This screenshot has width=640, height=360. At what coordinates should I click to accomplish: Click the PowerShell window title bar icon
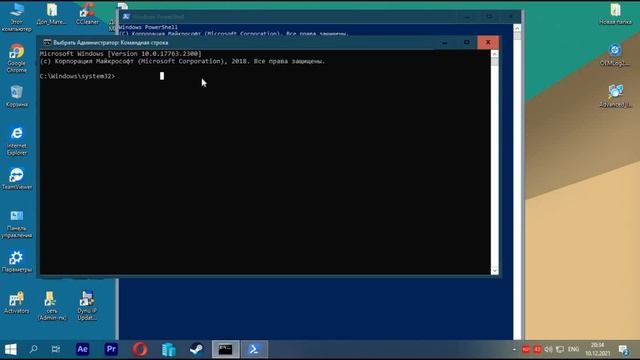tap(126, 16)
